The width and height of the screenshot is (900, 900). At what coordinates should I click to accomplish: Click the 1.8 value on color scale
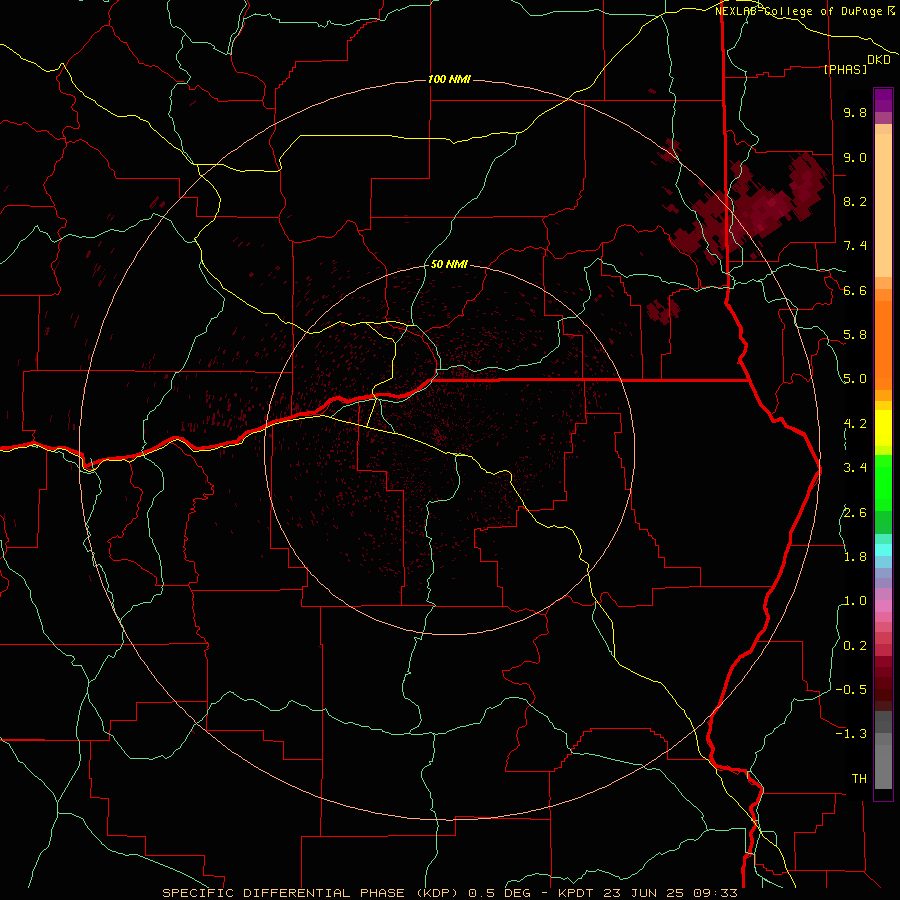[855, 557]
